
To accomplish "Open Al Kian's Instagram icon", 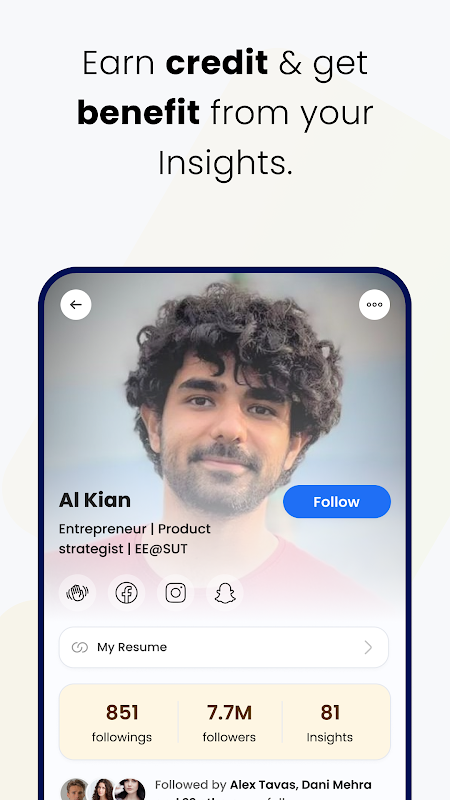I will point(176,593).
